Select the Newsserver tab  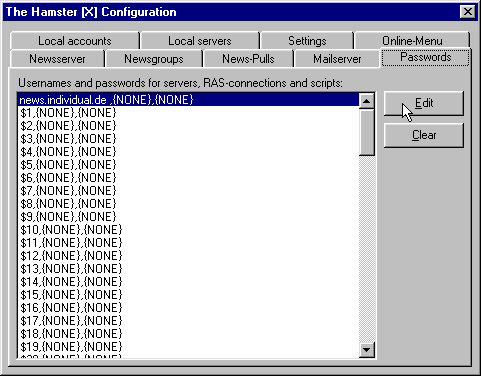point(57,59)
